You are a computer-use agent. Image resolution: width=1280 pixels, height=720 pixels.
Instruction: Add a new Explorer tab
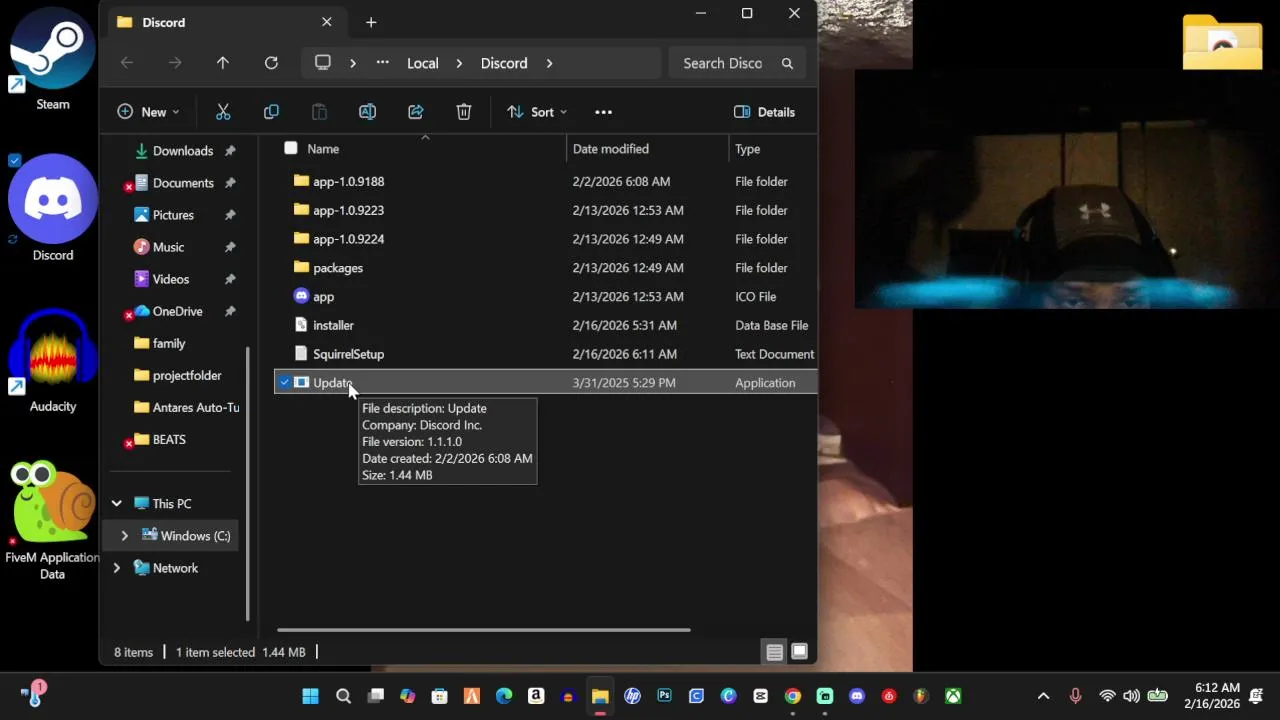371,22
